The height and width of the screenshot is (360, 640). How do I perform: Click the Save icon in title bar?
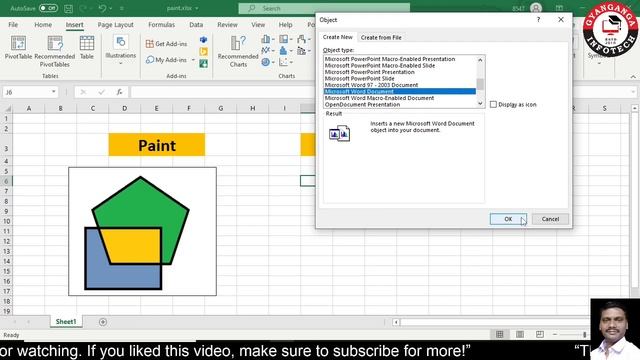click(x=69, y=8)
